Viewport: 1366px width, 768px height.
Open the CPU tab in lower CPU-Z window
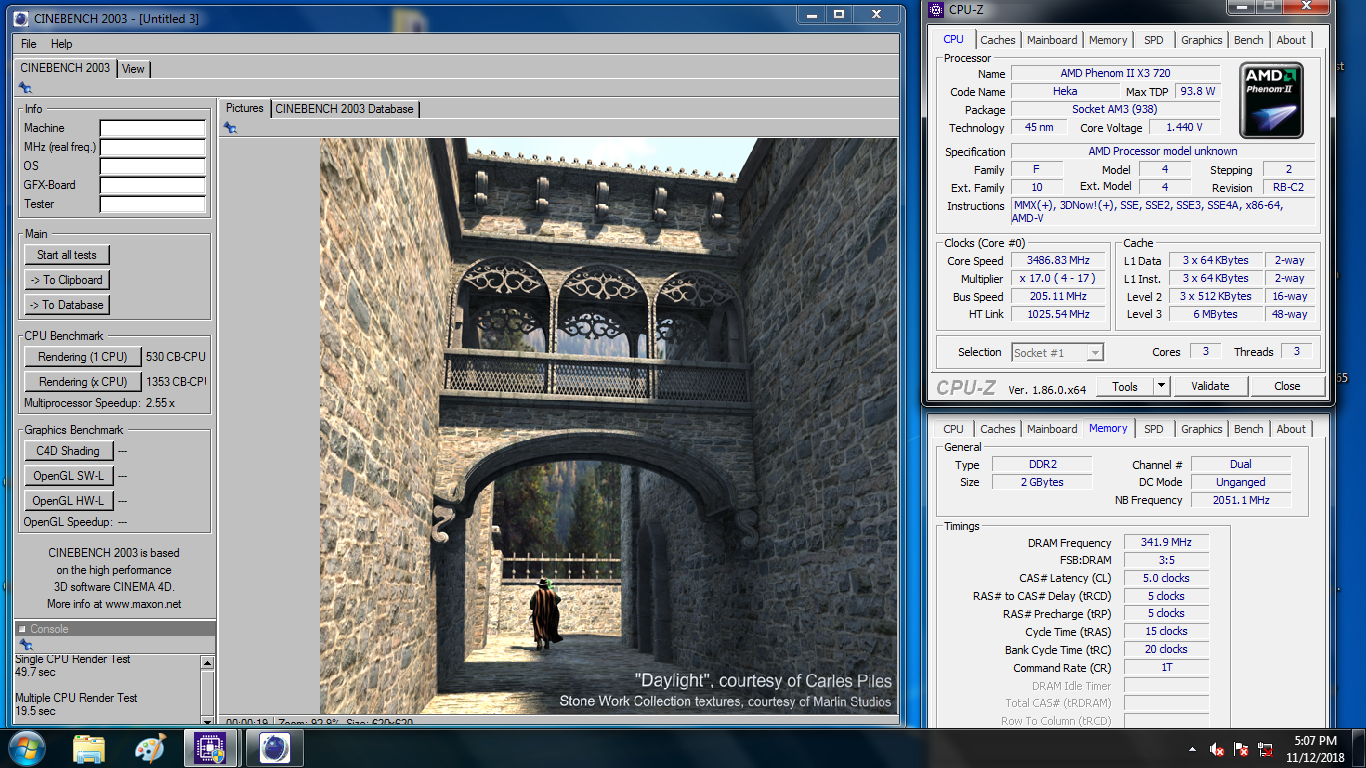(x=954, y=429)
